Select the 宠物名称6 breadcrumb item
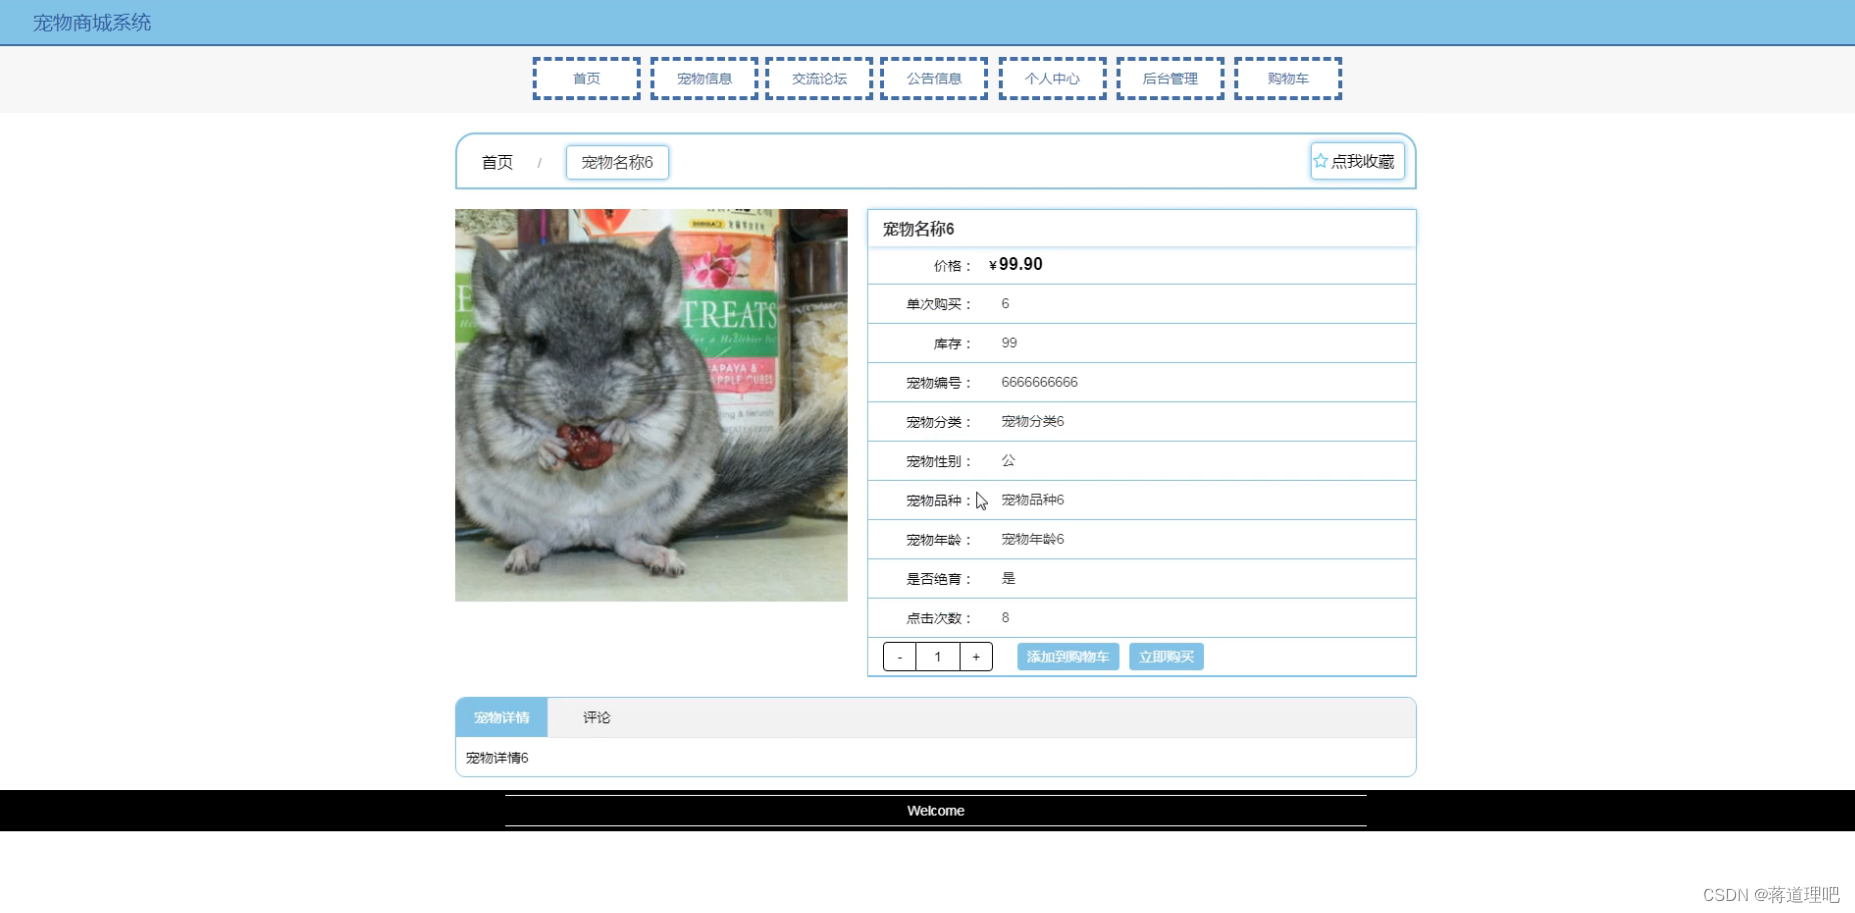 pyautogui.click(x=617, y=161)
